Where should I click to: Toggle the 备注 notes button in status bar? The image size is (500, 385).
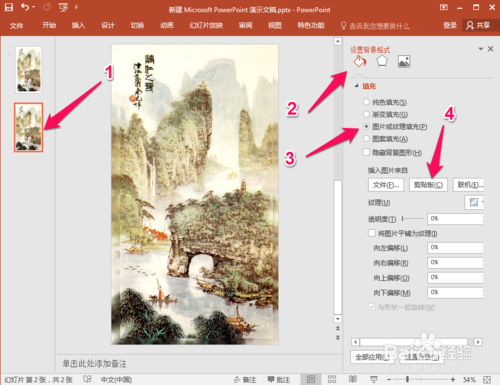point(245,380)
